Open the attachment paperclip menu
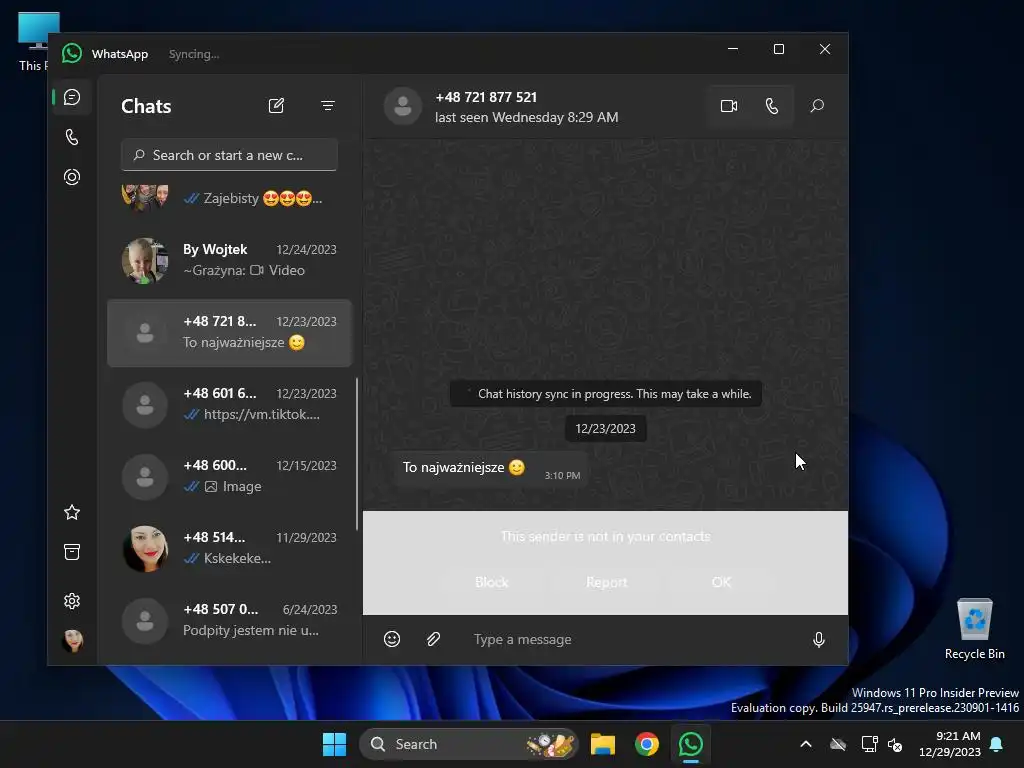 (x=434, y=639)
